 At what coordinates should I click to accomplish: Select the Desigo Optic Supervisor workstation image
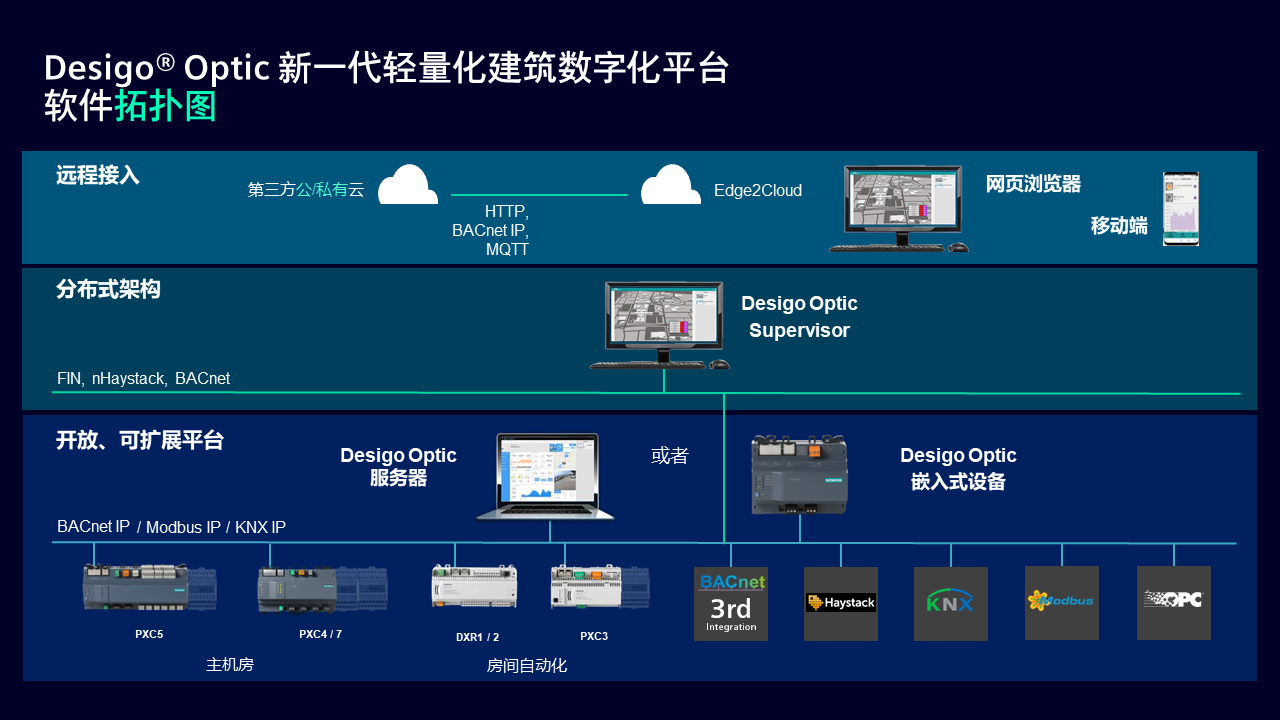(x=660, y=325)
